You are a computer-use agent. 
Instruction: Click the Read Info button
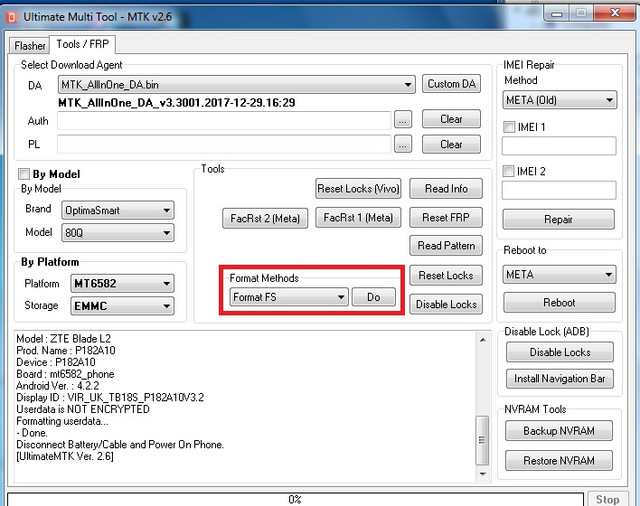click(x=446, y=189)
